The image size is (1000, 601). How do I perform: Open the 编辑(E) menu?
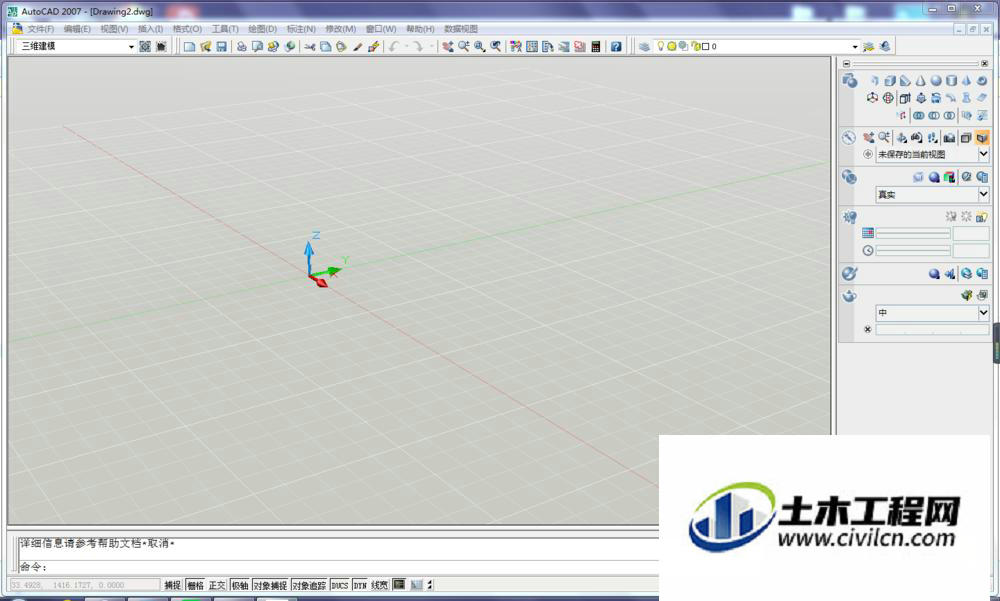pyautogui.click(x=77, y=29)
